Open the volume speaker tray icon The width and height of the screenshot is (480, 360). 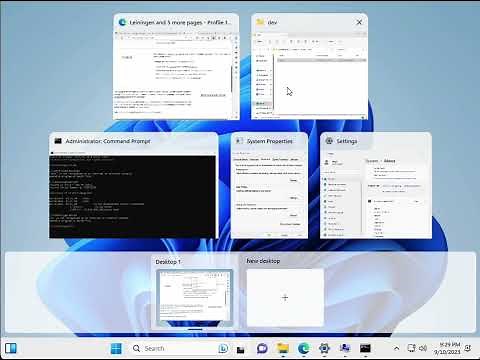click(x=423, y=348)
